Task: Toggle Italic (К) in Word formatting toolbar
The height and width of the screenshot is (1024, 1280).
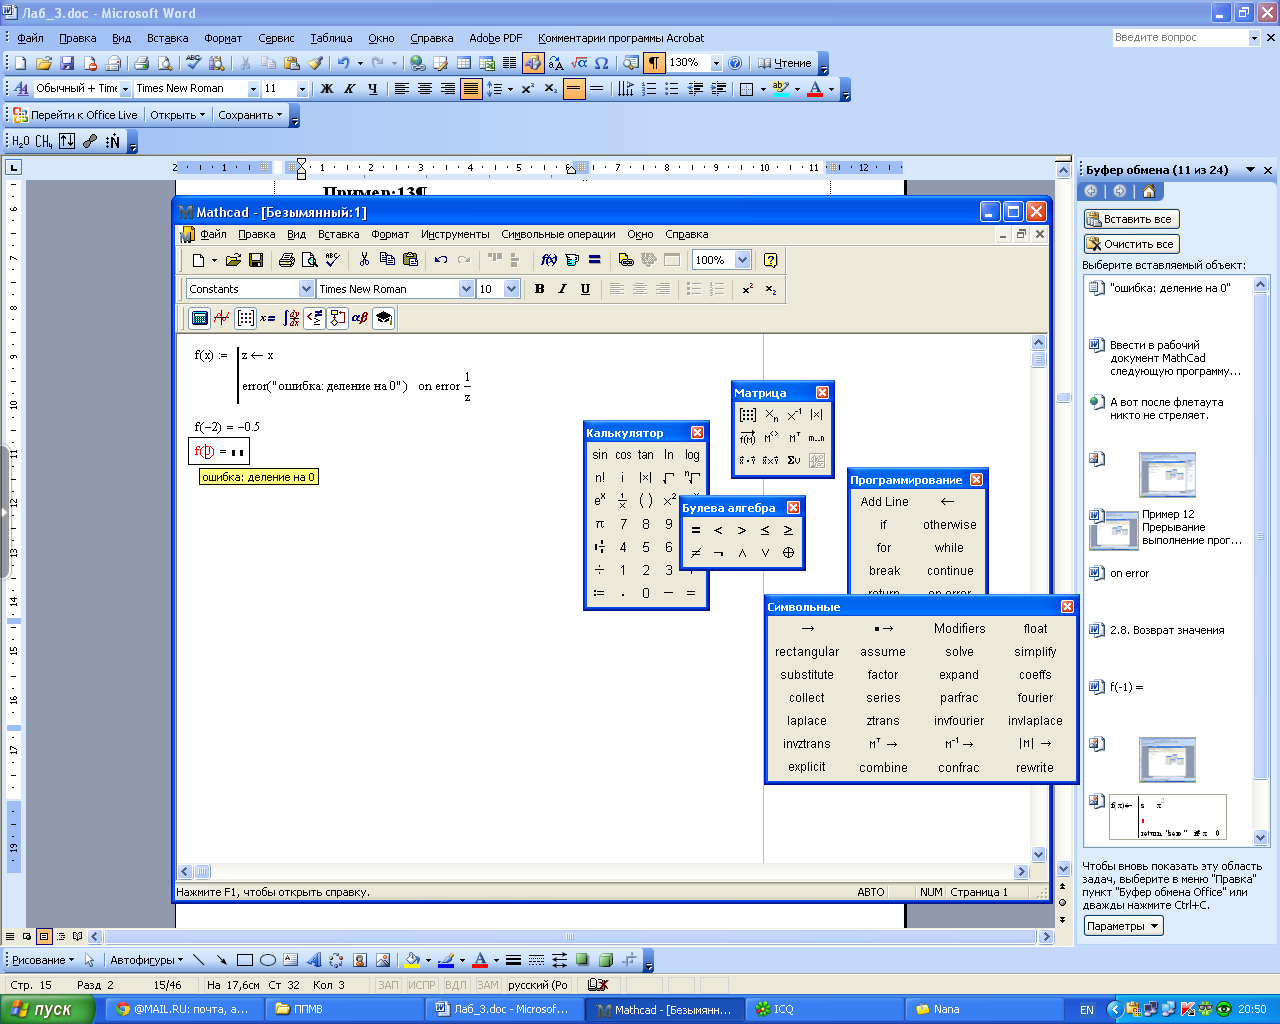Action: [x=350, y=89]
